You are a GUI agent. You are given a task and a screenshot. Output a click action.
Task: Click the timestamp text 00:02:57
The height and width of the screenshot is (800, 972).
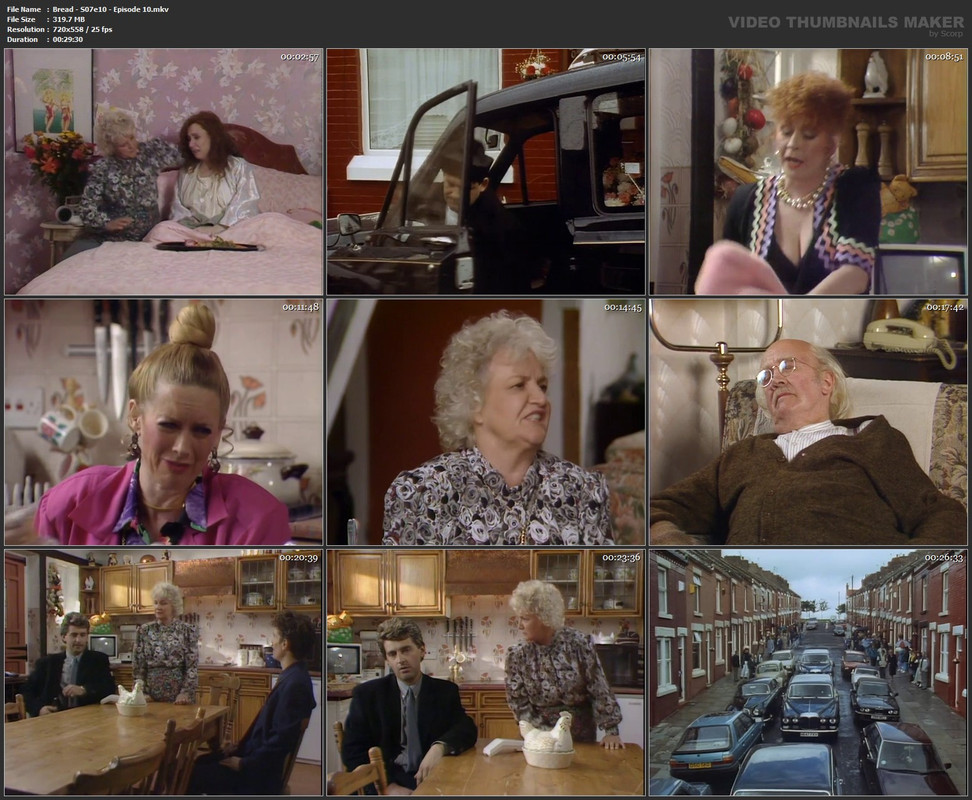pyautogui.click(x=299, y=56)
